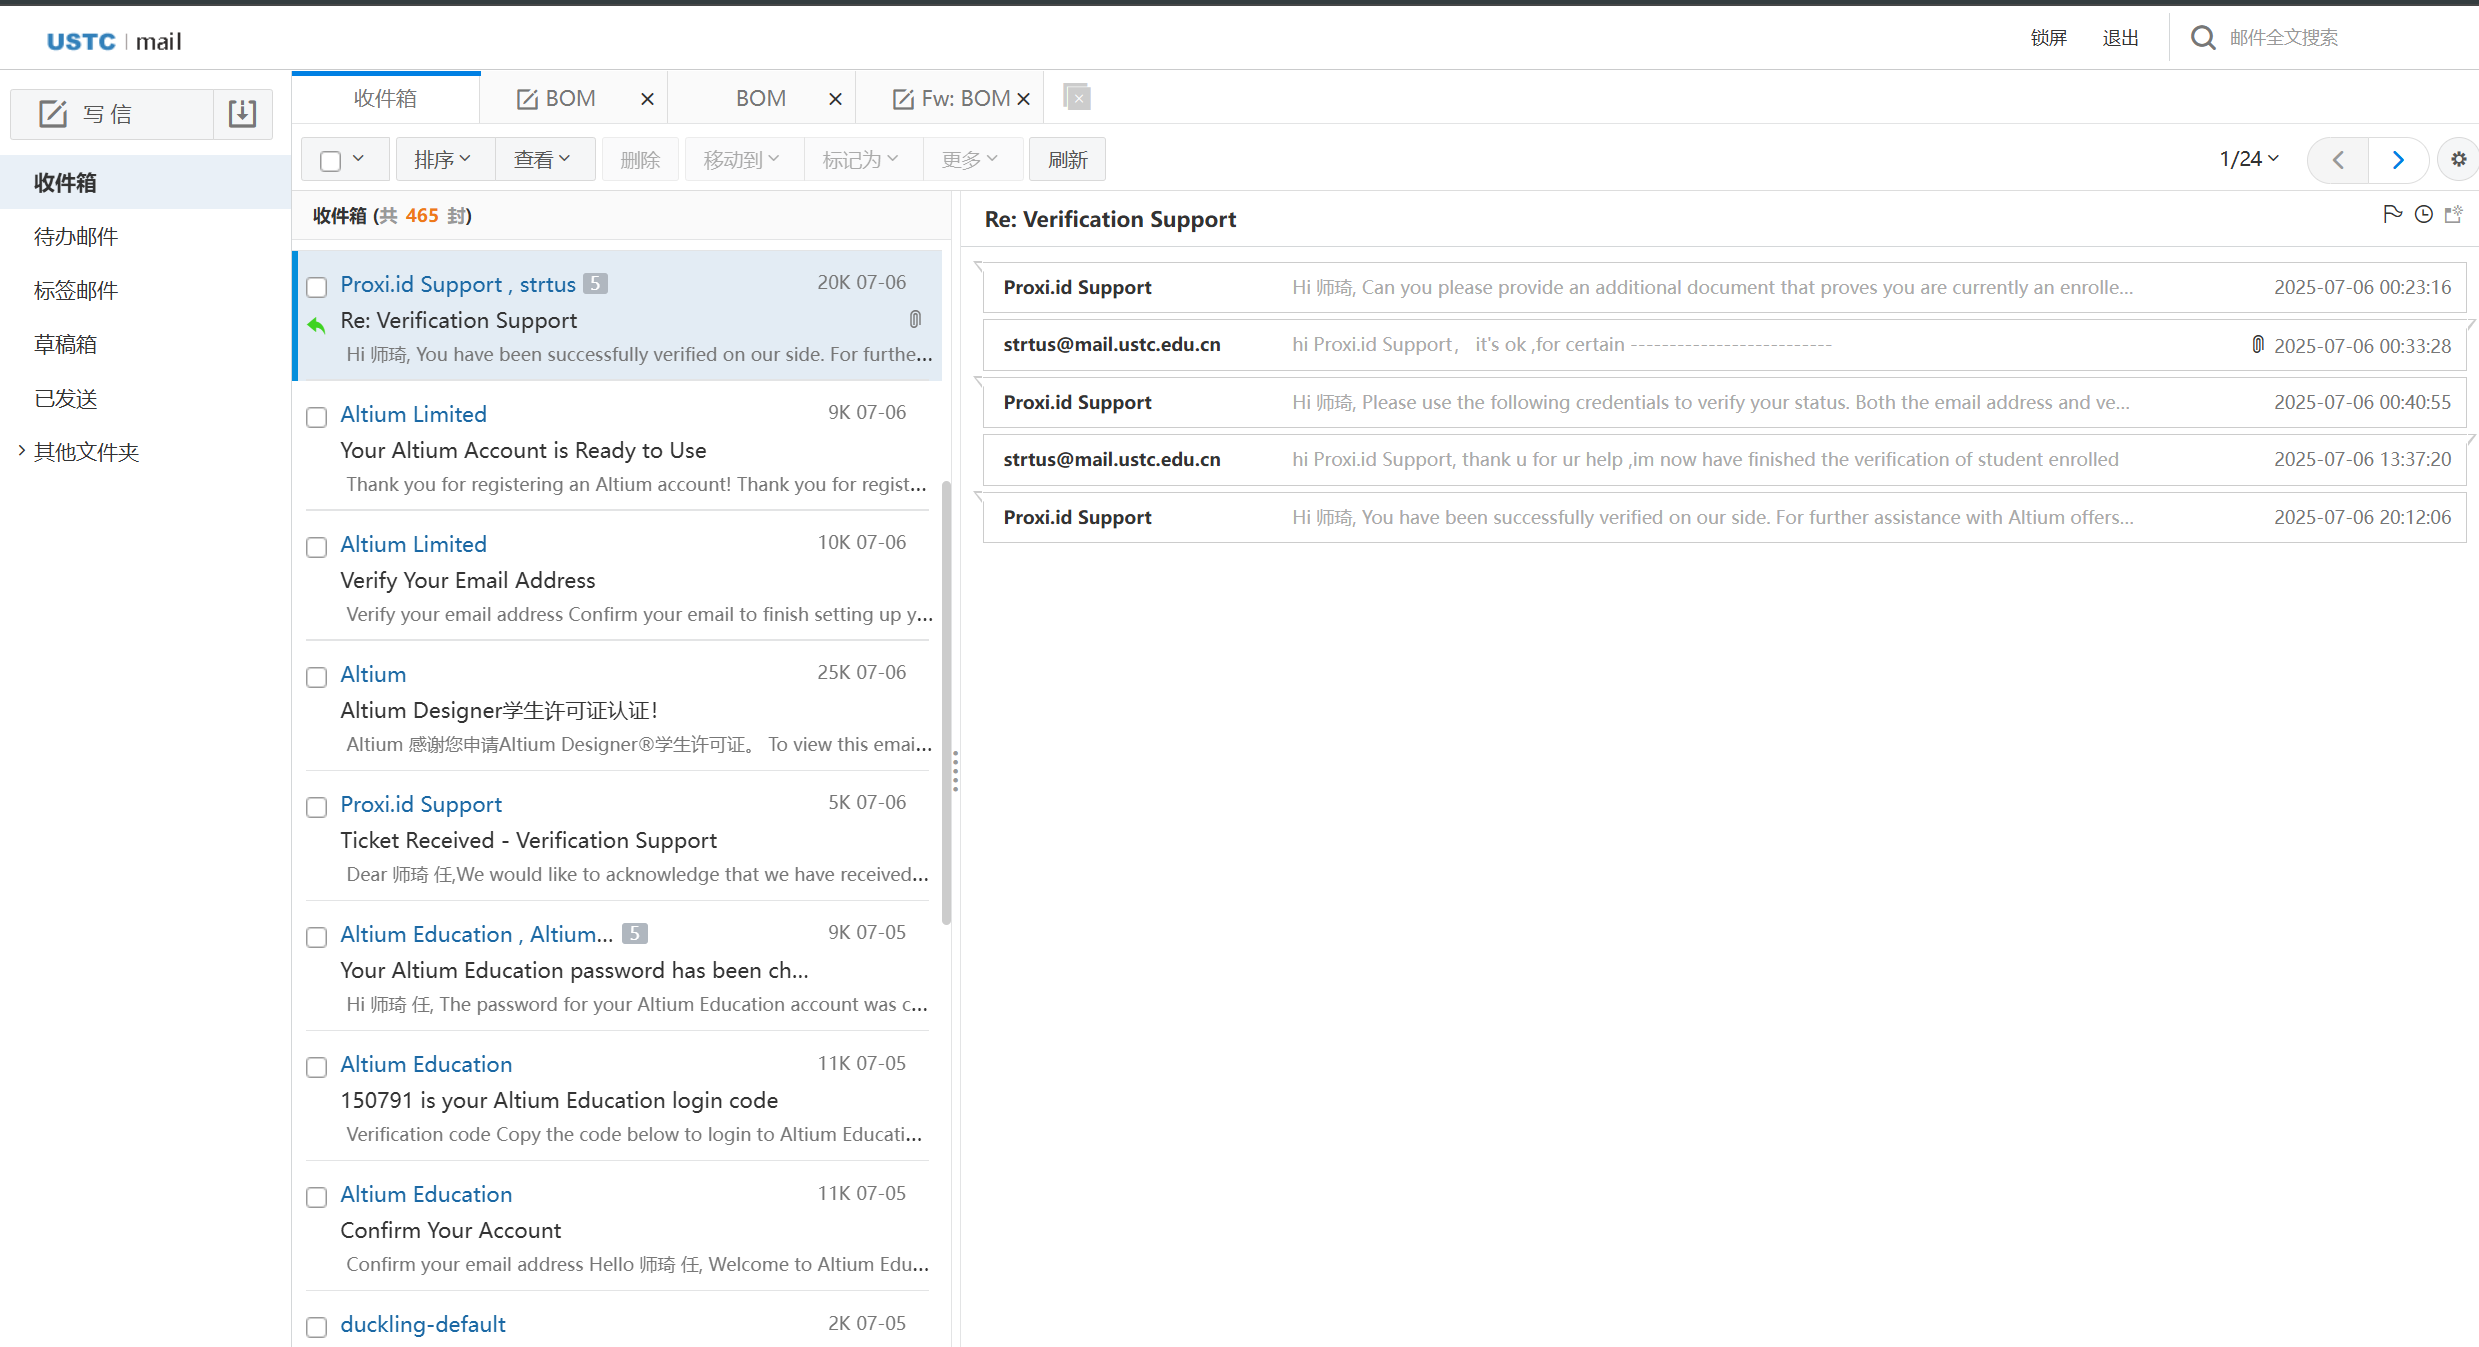Switch to the second BOM tab

pyautogui.click(x=761, y=98)
